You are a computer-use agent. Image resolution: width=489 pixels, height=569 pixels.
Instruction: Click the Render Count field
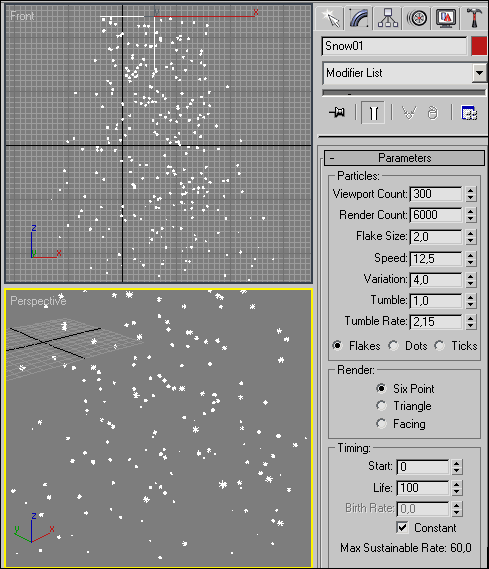point(436,215)
